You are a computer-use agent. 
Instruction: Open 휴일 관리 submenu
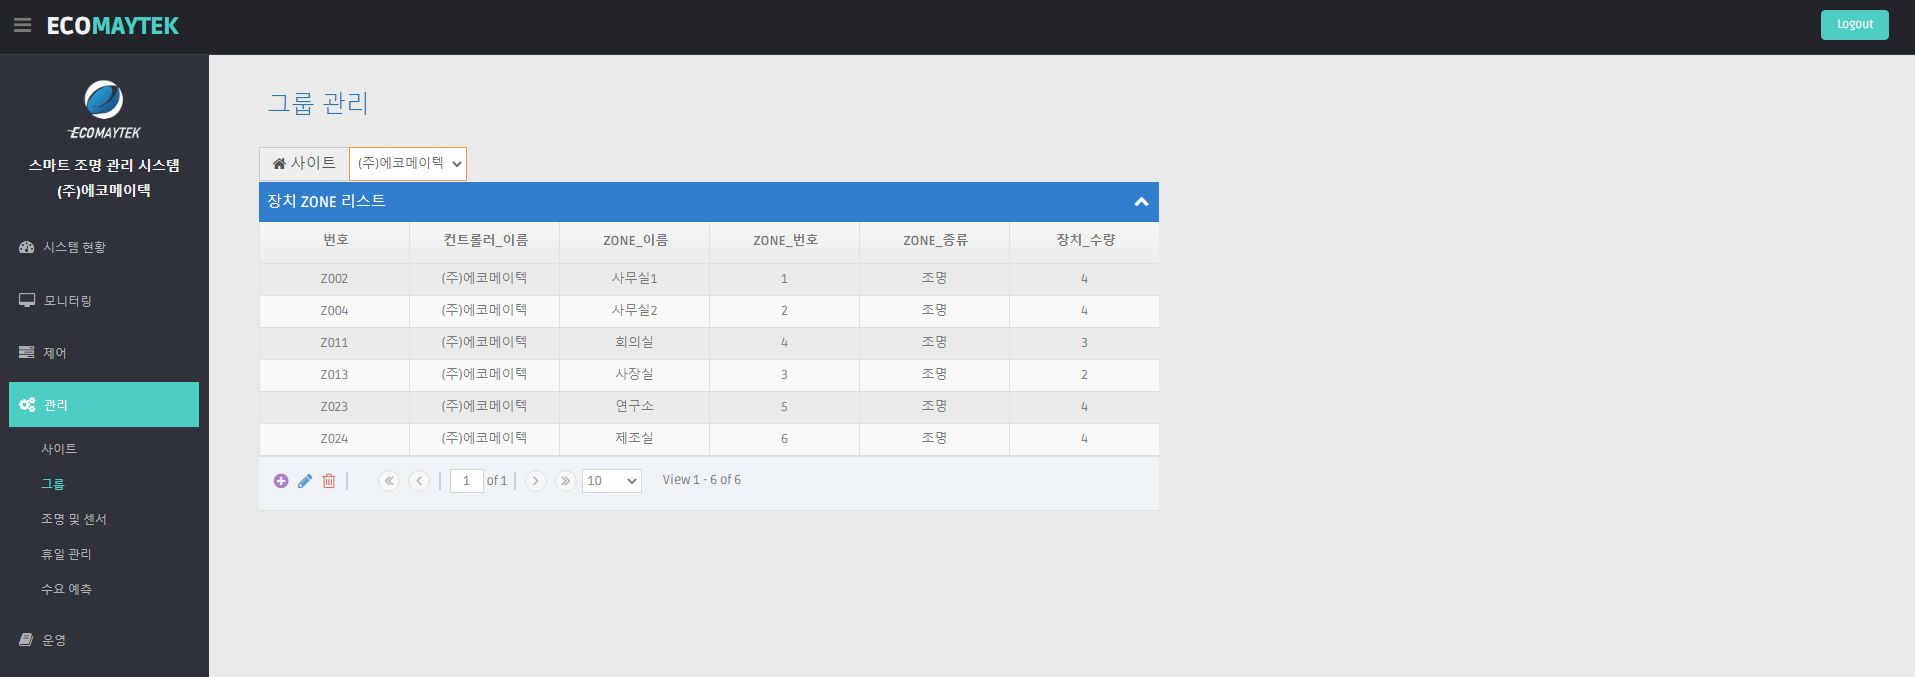(x=66, y=554)
